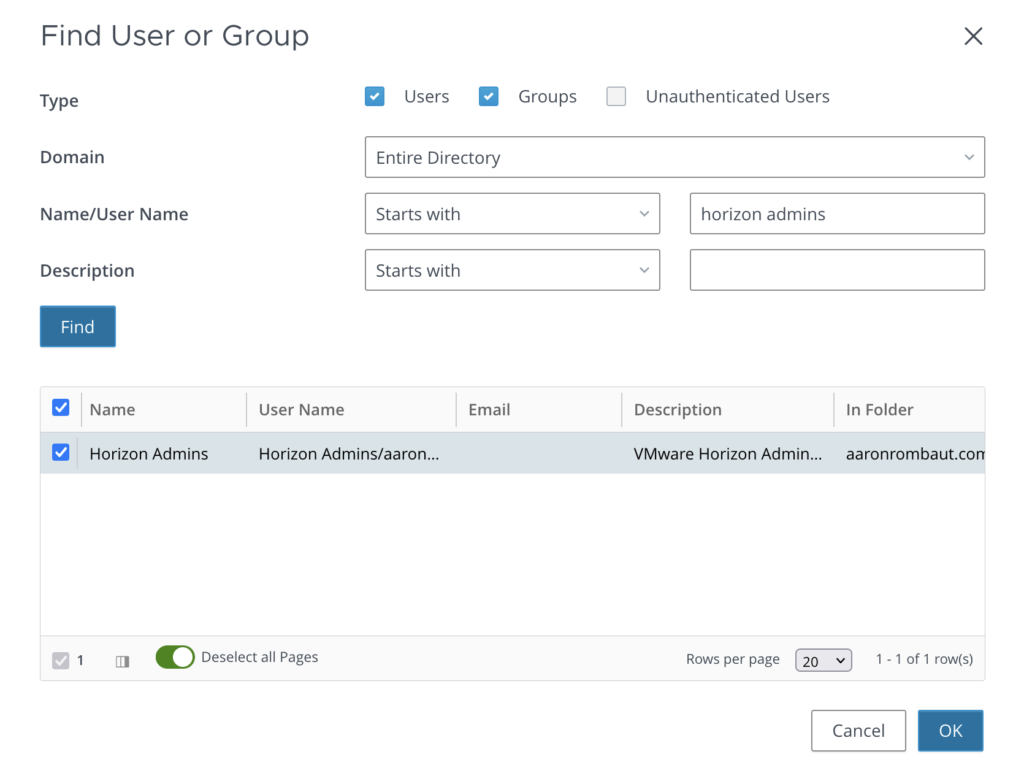Enable the Unauthenticated Users checkbox
The width and height of the screenshot is (1024, 773).
617,97
